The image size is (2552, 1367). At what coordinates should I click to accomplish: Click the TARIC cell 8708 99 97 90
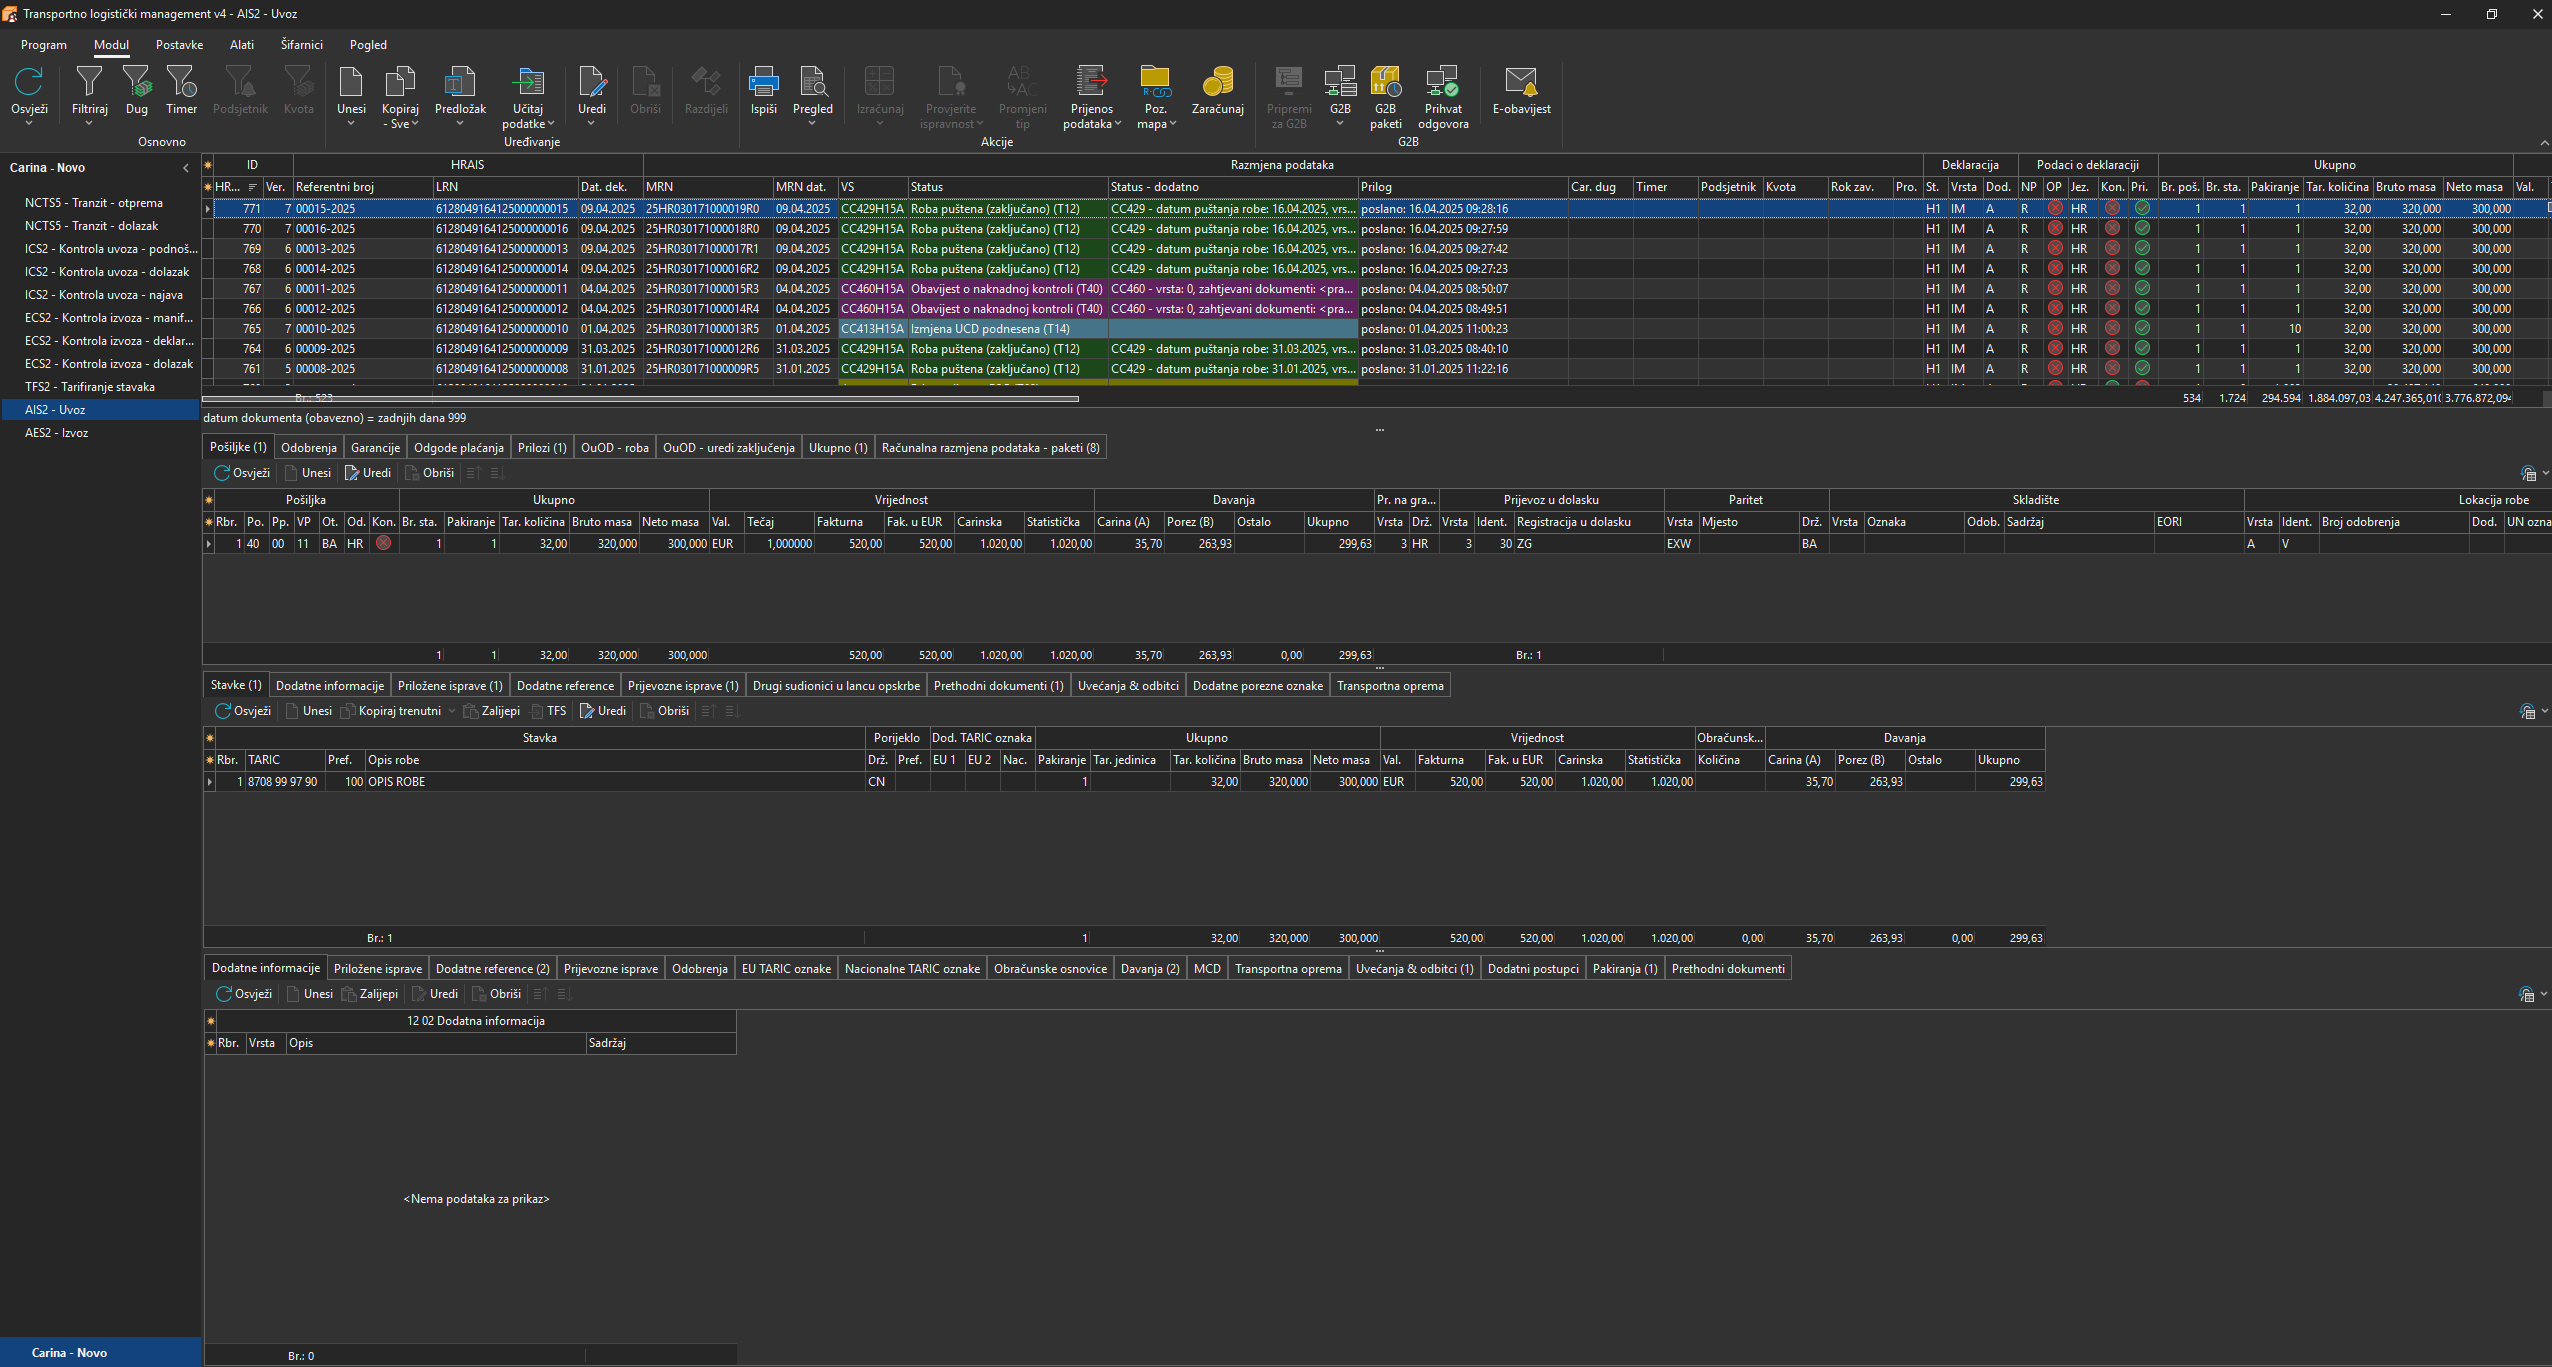283,782
